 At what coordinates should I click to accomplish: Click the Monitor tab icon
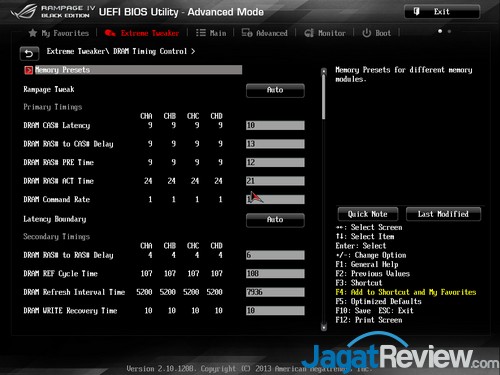coord(309,33)
